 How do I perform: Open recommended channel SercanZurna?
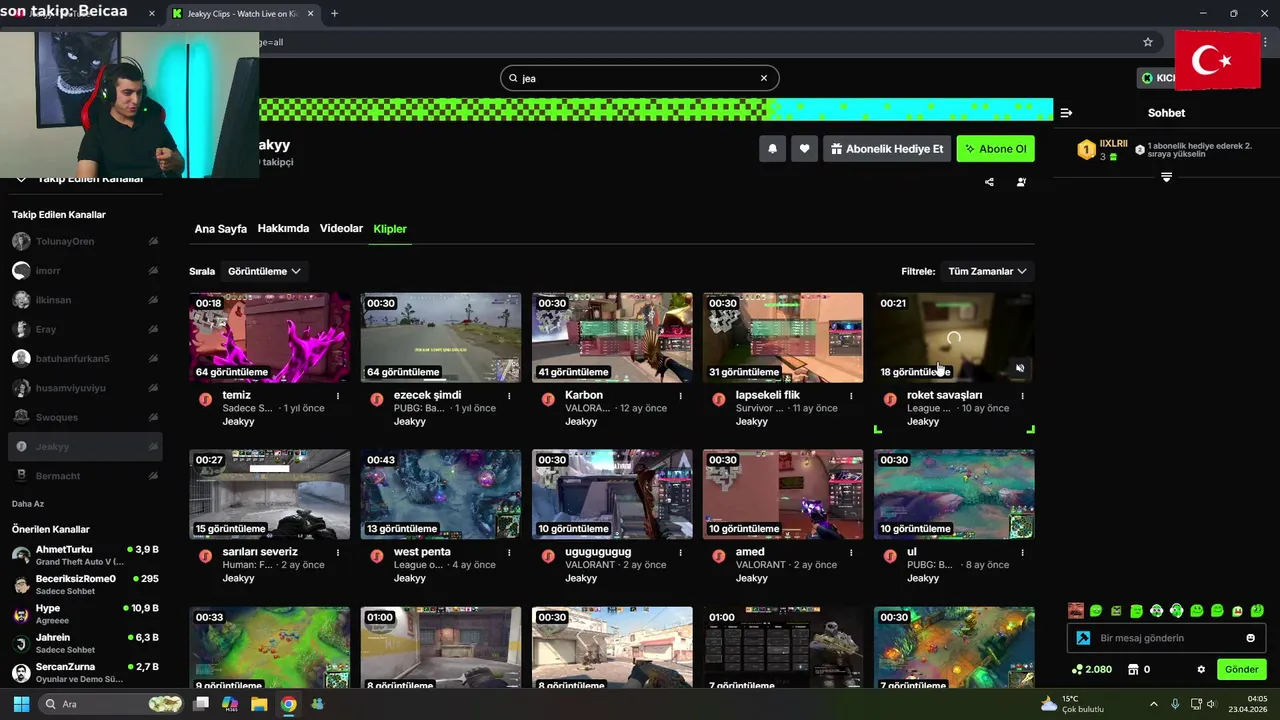coord(85,672)
